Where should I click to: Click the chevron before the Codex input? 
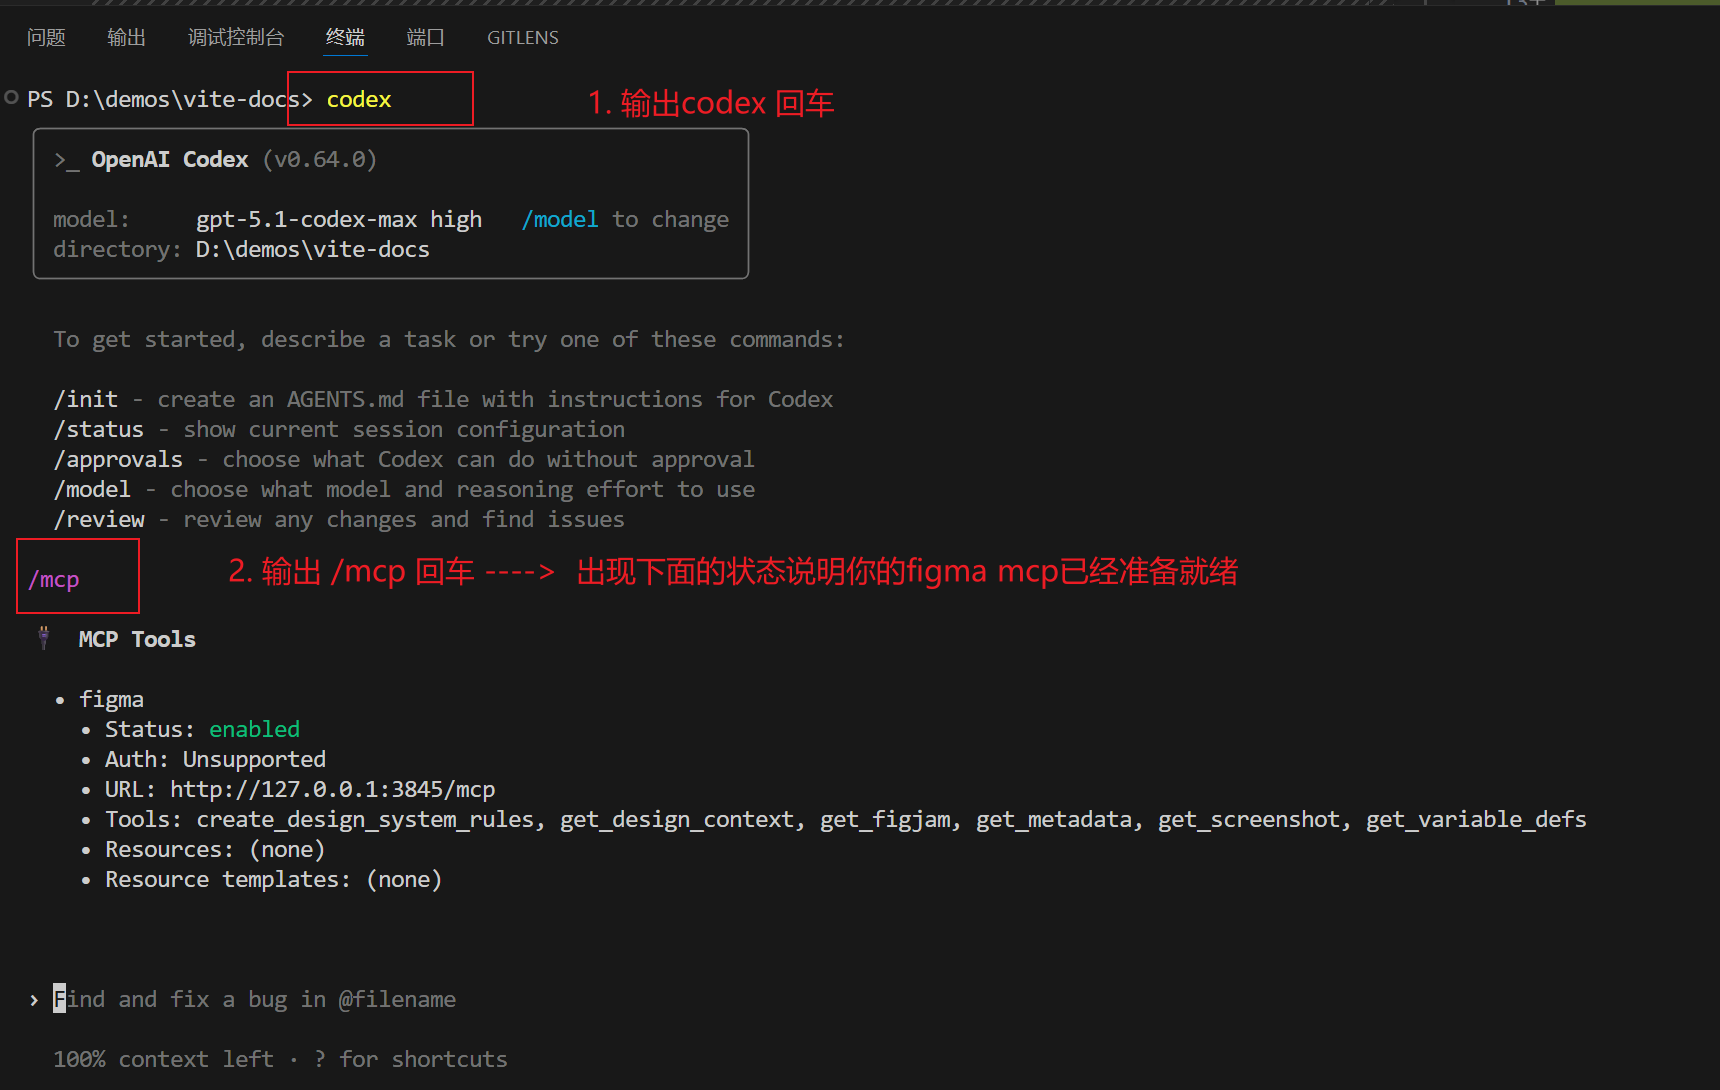coord(34,1000)
